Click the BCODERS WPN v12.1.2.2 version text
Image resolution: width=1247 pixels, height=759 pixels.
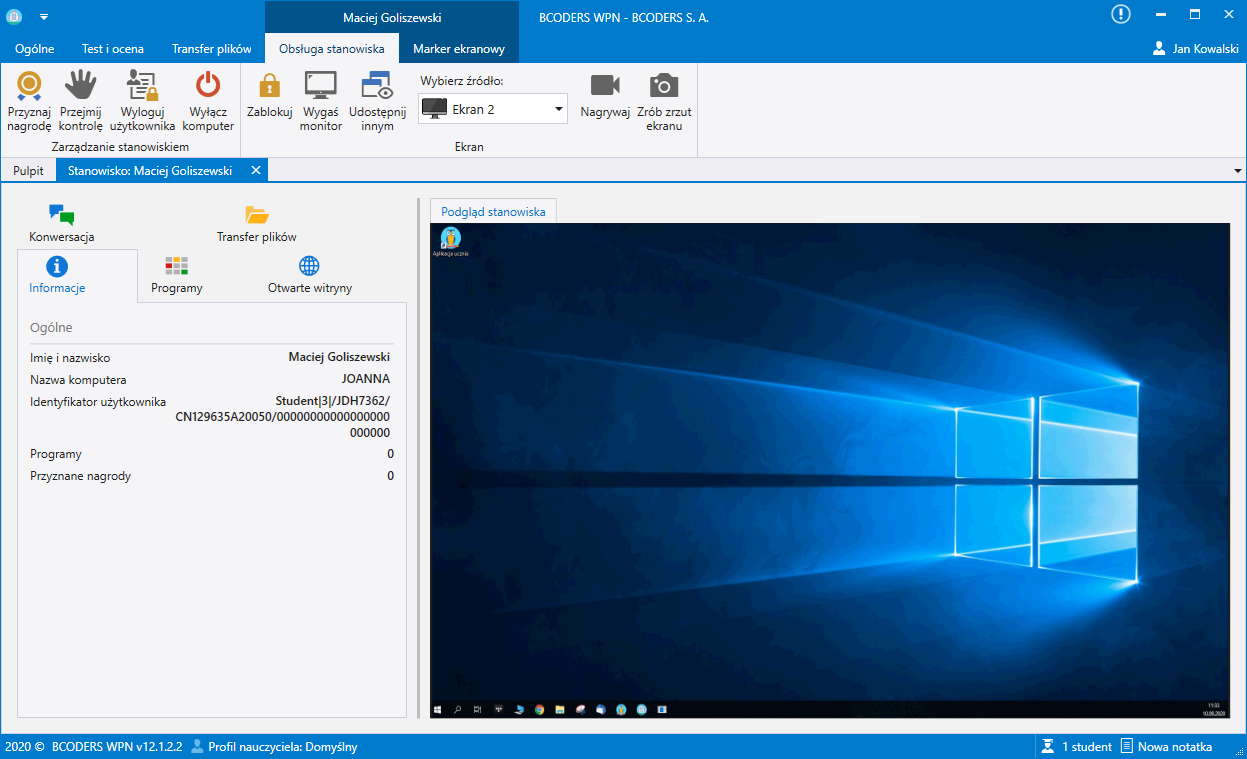pyautogui.click(x=117, y=747)
